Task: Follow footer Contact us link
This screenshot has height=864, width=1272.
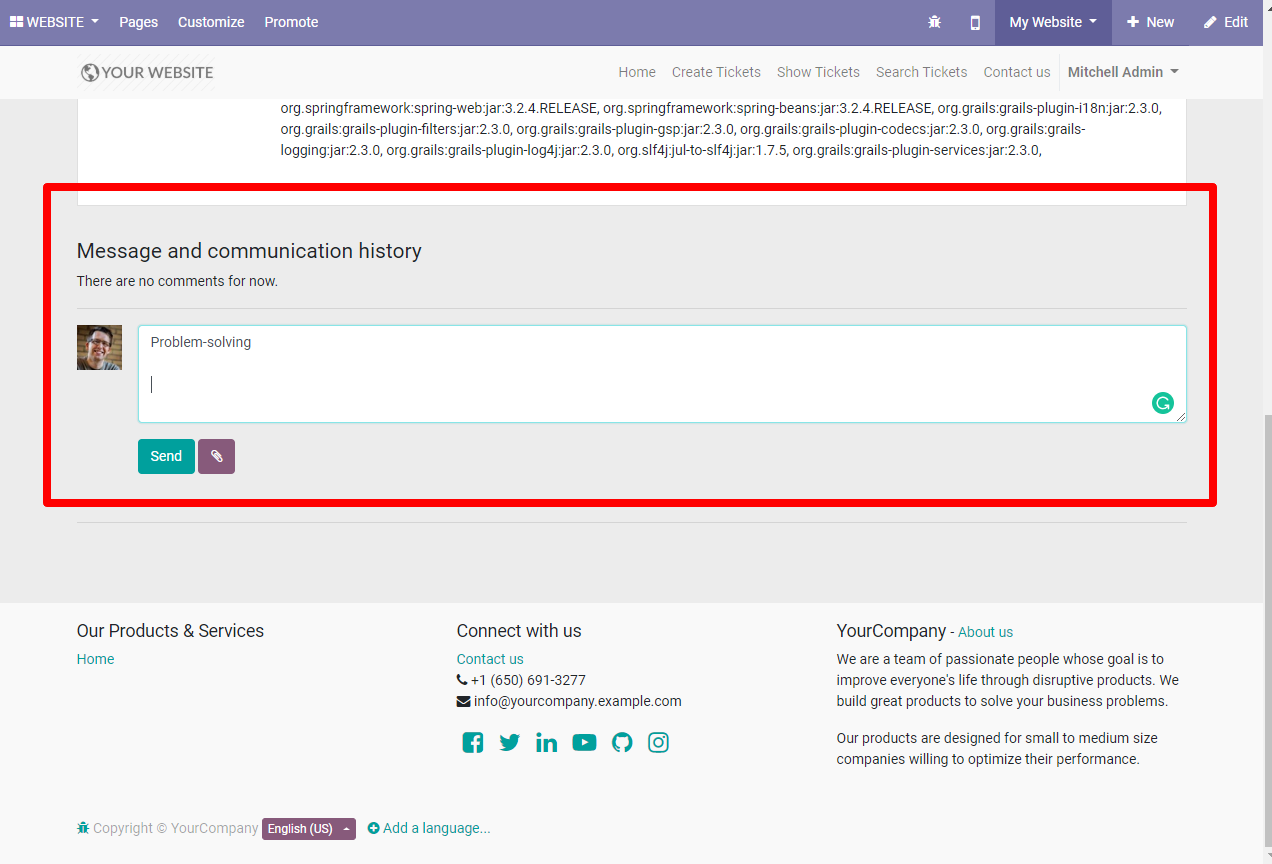Action: click(490, 659)
